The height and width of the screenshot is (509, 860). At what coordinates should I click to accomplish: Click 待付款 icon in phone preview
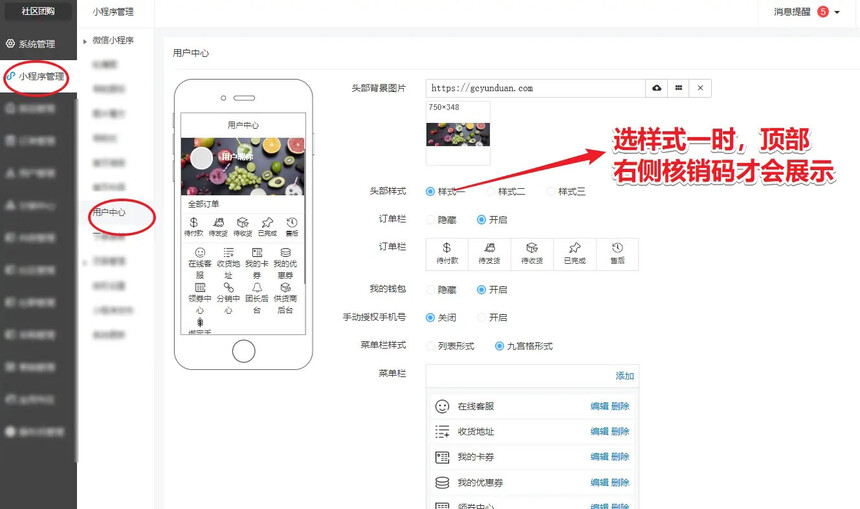194,222
